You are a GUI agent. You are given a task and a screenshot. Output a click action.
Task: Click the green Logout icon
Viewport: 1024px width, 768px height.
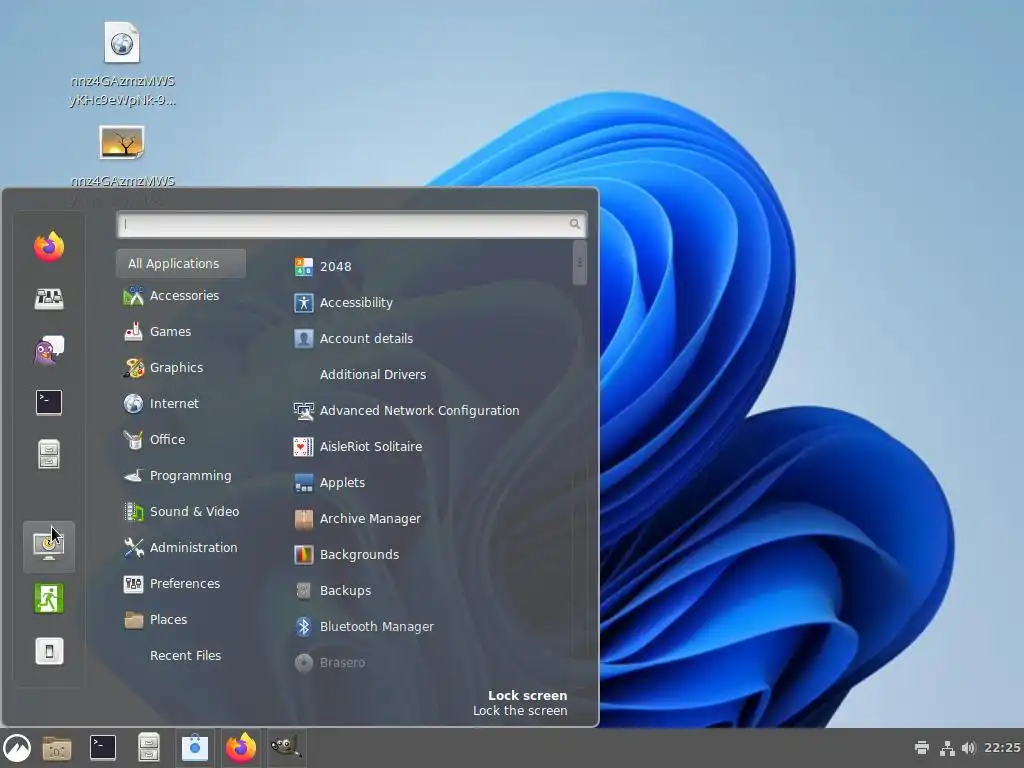(x=49, y=599)
